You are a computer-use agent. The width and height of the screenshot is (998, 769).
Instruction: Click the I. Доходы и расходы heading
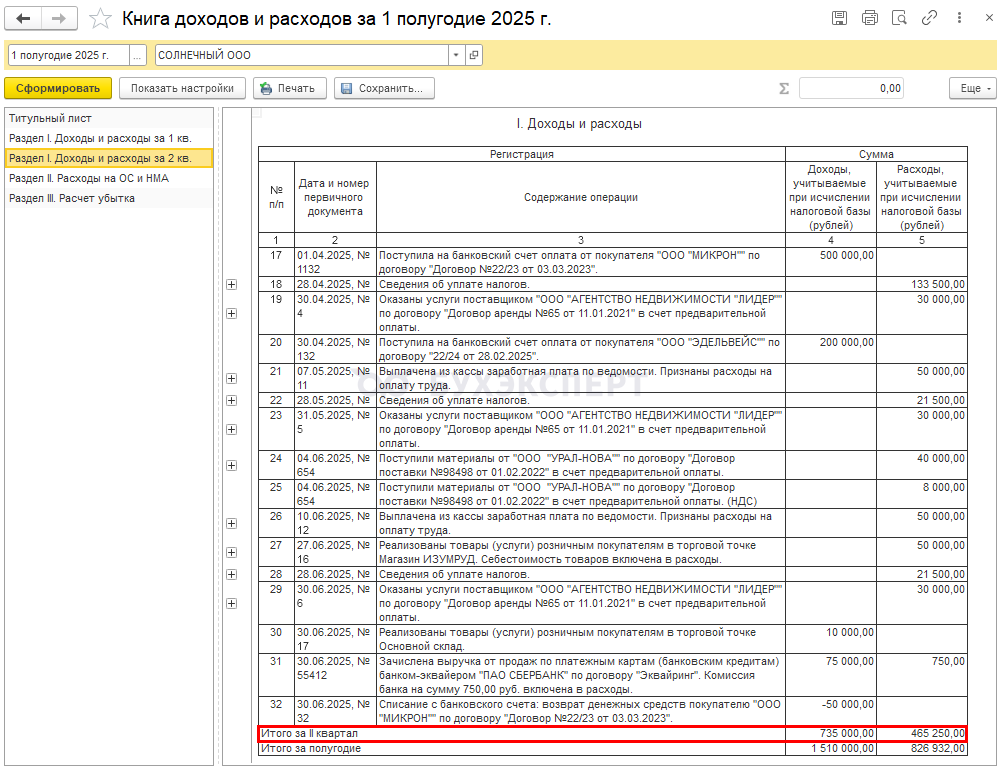tap(579, 123)
